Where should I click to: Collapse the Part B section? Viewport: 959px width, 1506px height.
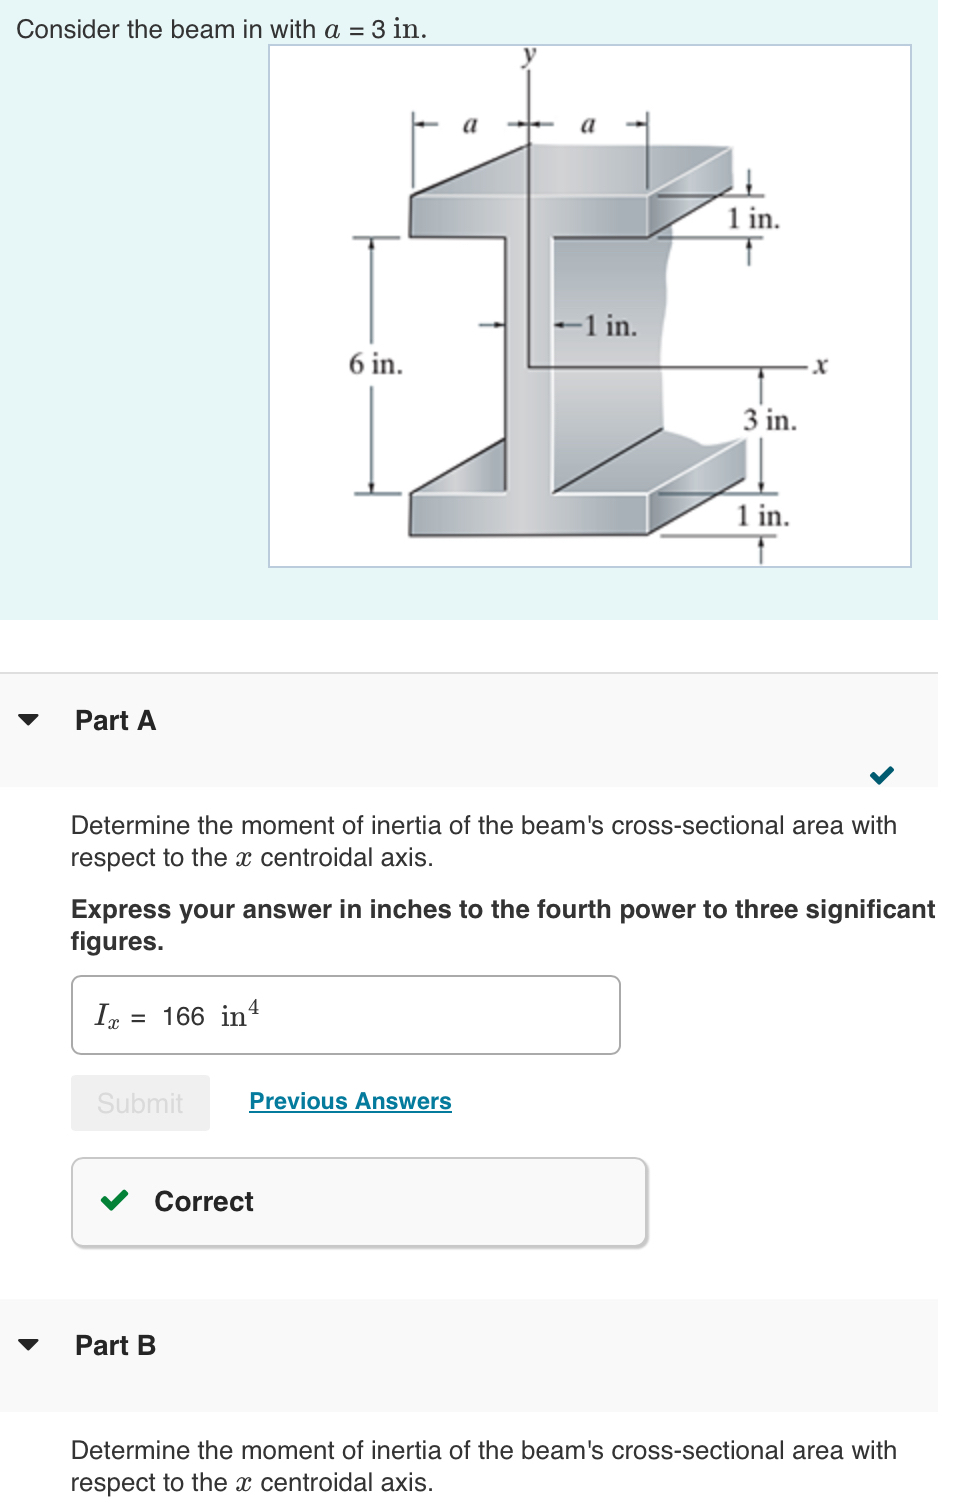click(x=29, y=1344)
